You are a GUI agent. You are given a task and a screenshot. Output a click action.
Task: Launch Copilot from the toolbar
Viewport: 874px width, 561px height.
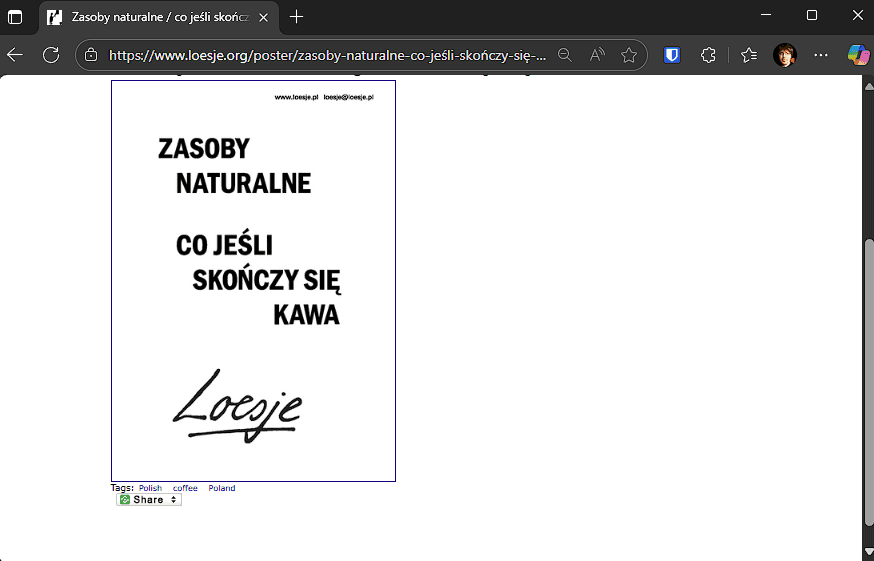pos(857,55)
